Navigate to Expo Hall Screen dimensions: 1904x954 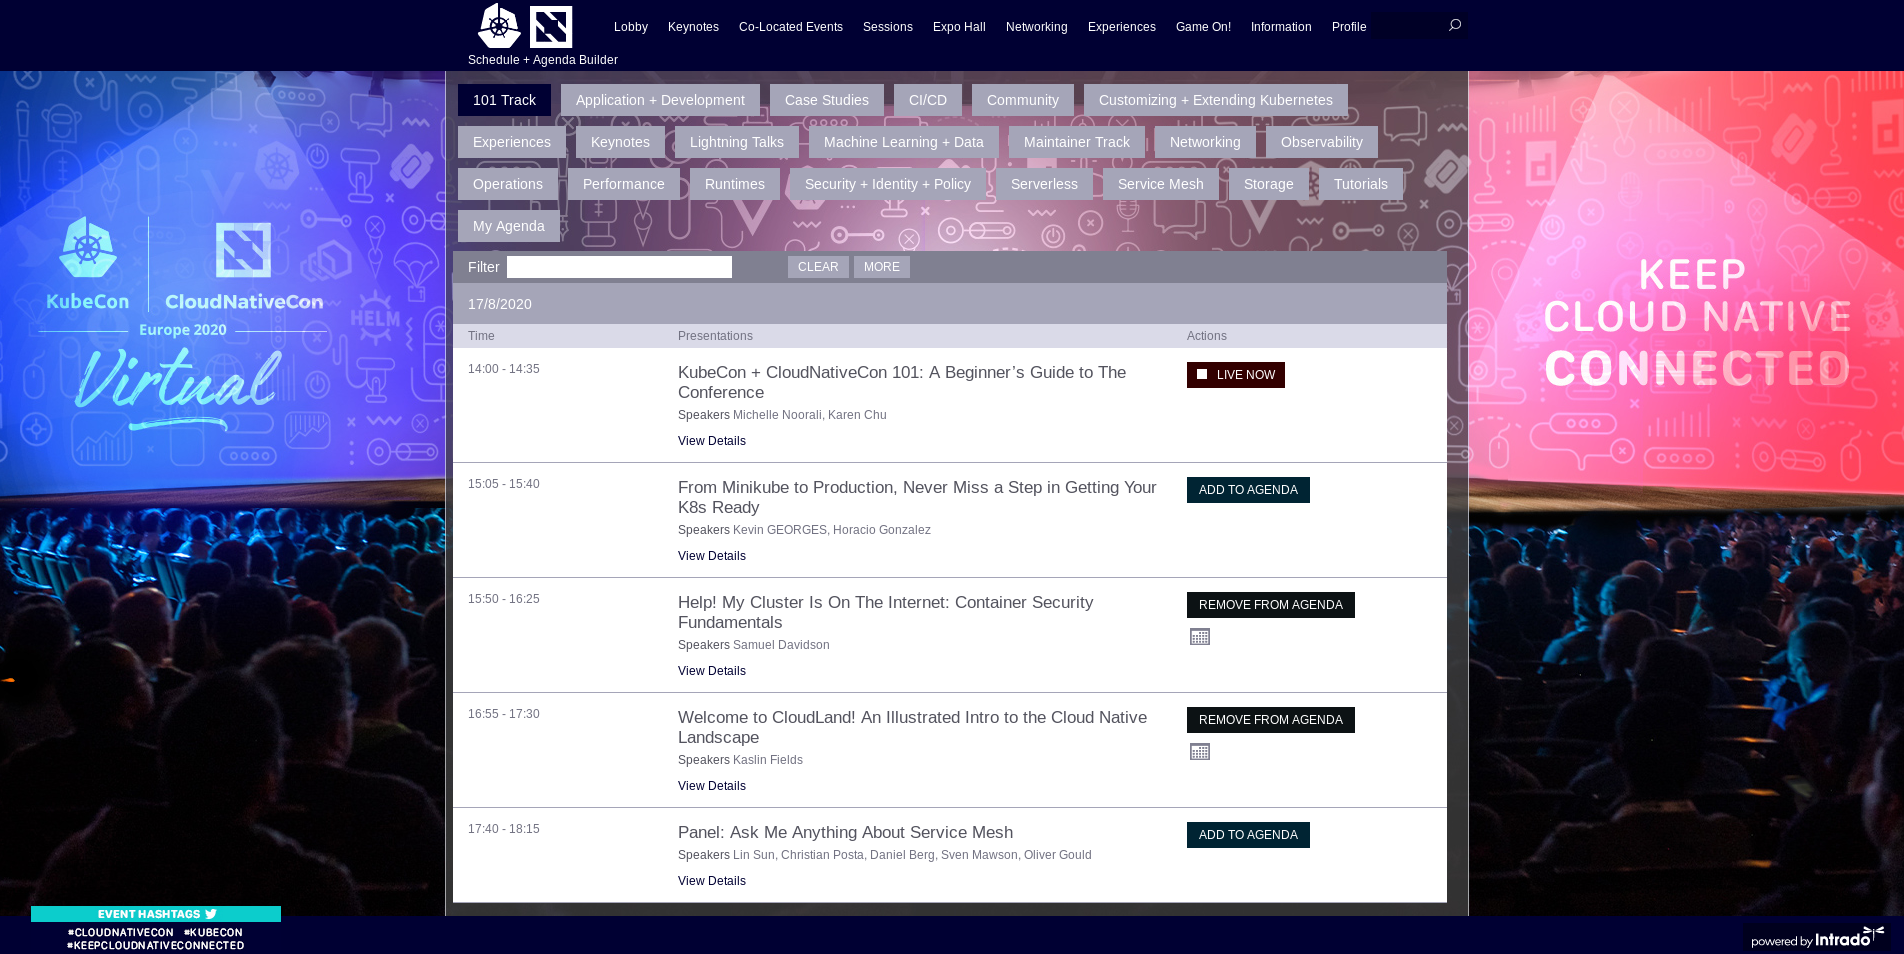(x=959, y=27)
